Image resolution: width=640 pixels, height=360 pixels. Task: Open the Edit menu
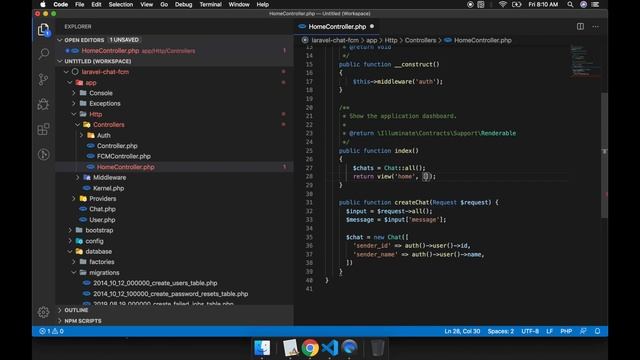coord(96,4)
